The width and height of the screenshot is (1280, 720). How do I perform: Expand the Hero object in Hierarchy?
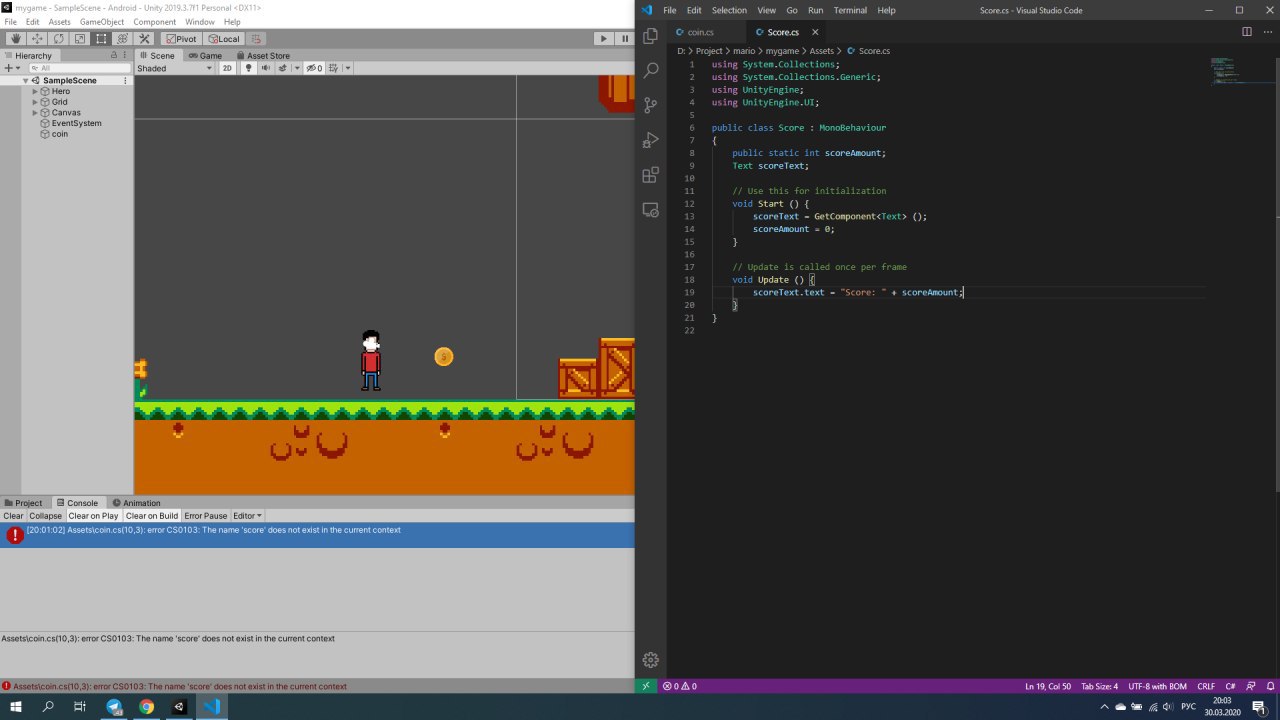click(35, 91)
